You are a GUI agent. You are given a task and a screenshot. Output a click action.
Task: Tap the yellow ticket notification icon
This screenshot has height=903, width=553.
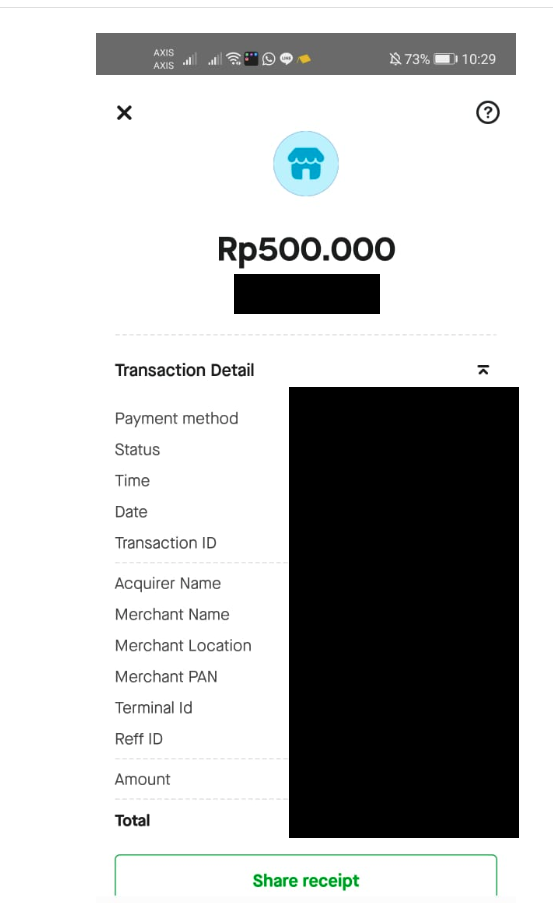click(304, 59)
